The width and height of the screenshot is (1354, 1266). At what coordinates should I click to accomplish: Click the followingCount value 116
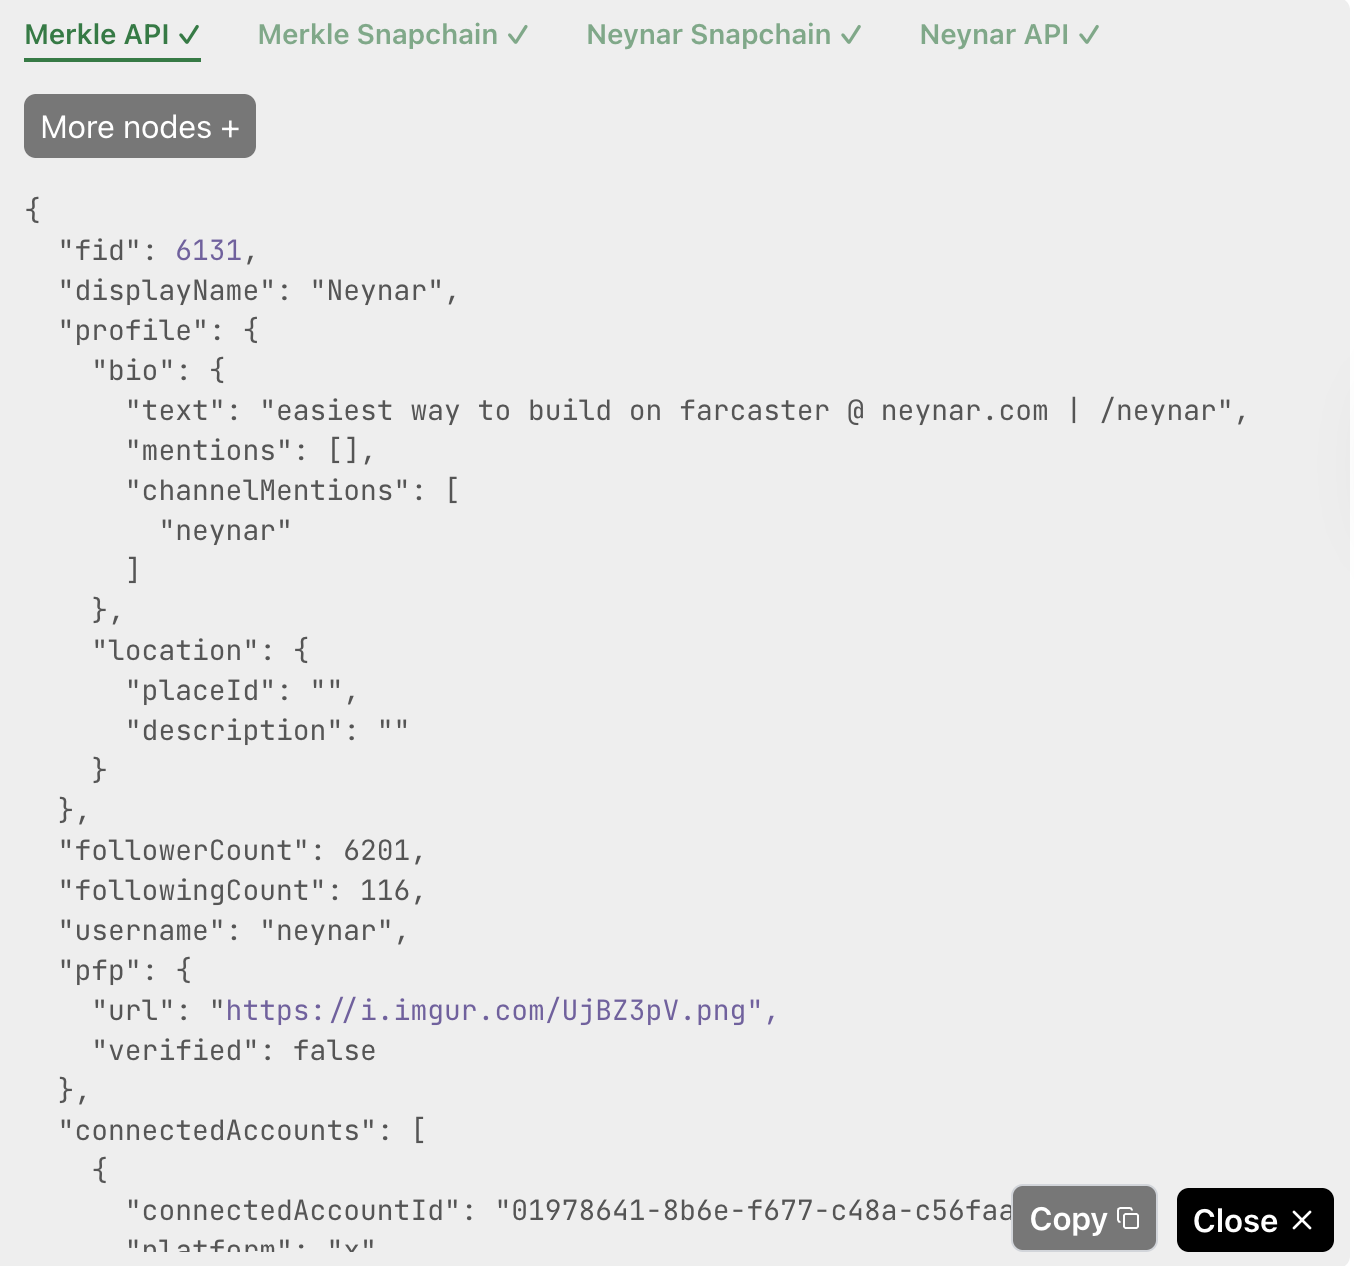pyautogui.click(x=385, y=891)
